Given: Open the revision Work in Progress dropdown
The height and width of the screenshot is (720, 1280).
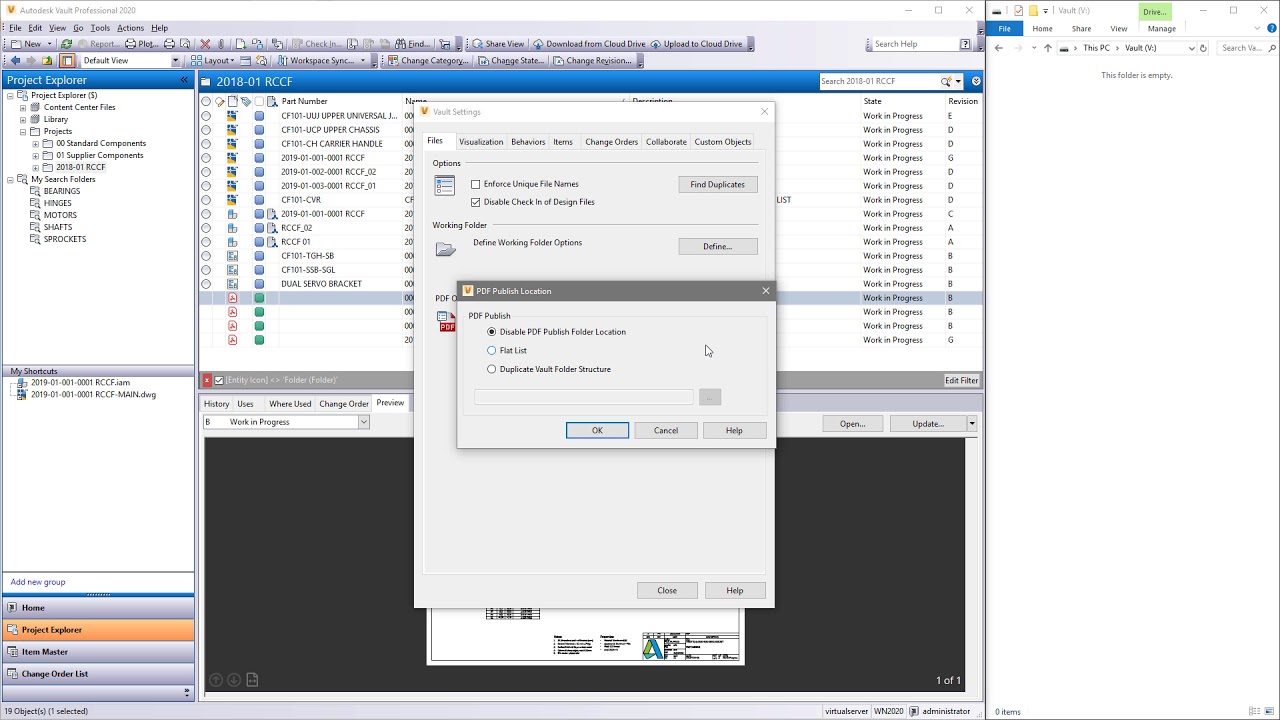Looking at the screenshot, I should tap(363, 422).
